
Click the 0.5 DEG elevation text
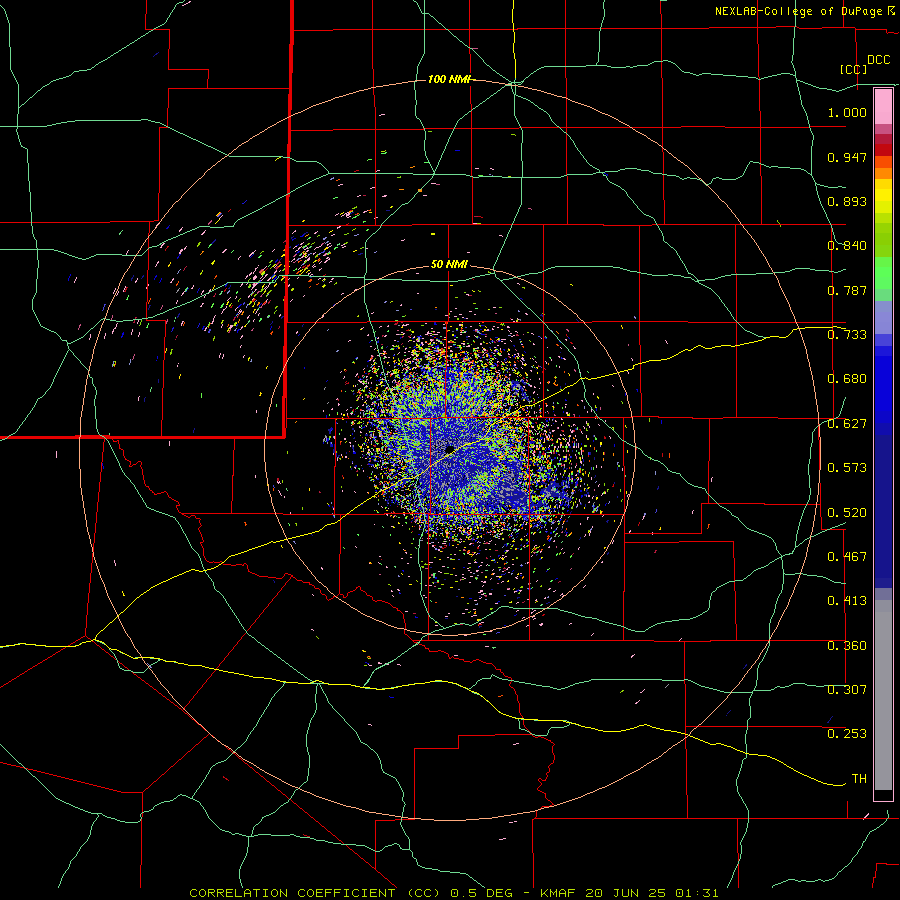coord(481,893)
